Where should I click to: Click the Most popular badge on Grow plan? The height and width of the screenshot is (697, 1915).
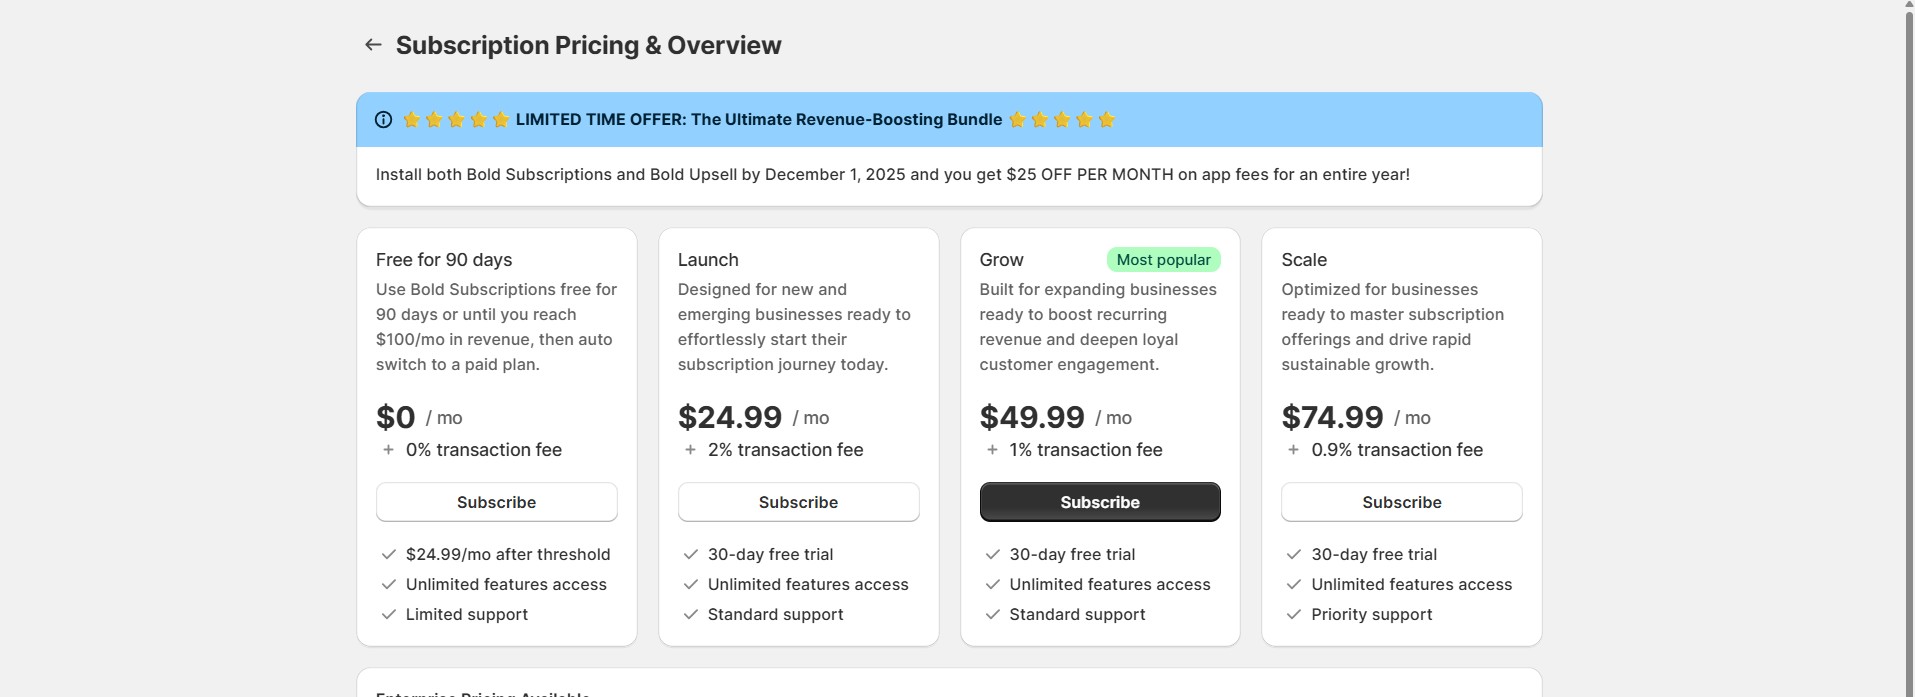click(x=1163, y=259)
